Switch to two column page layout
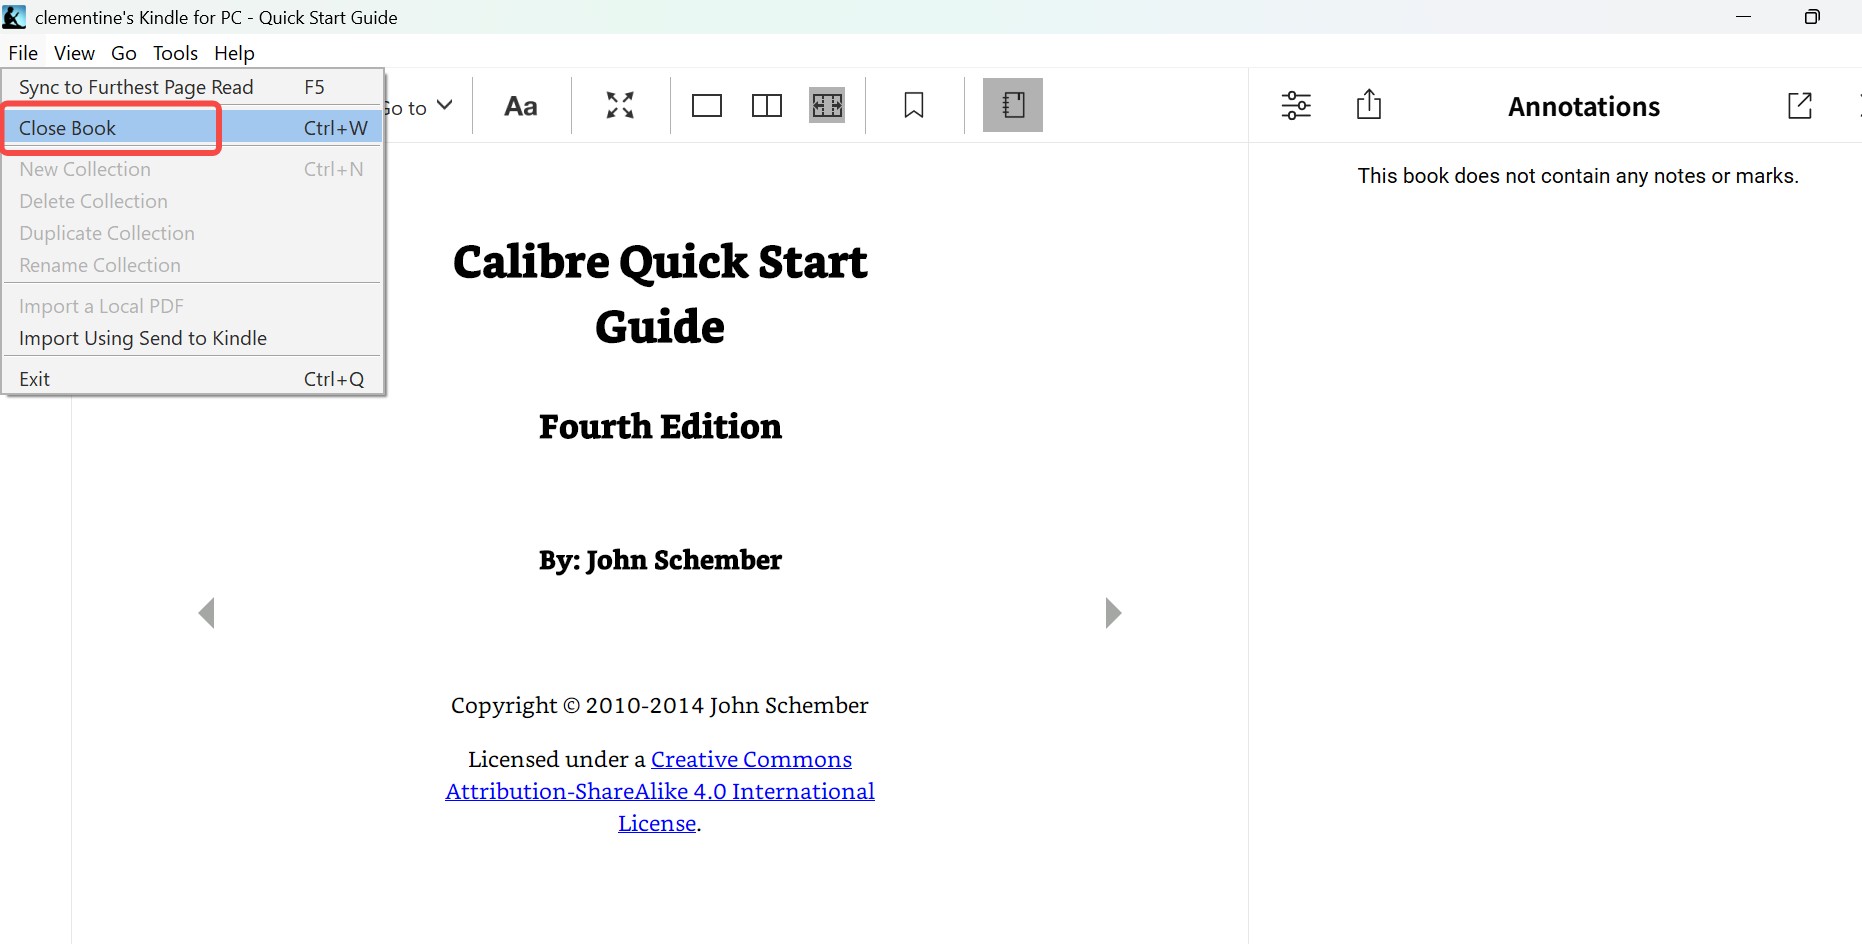The height and width of the screenshot is (944, 1862). coord(766,105)
